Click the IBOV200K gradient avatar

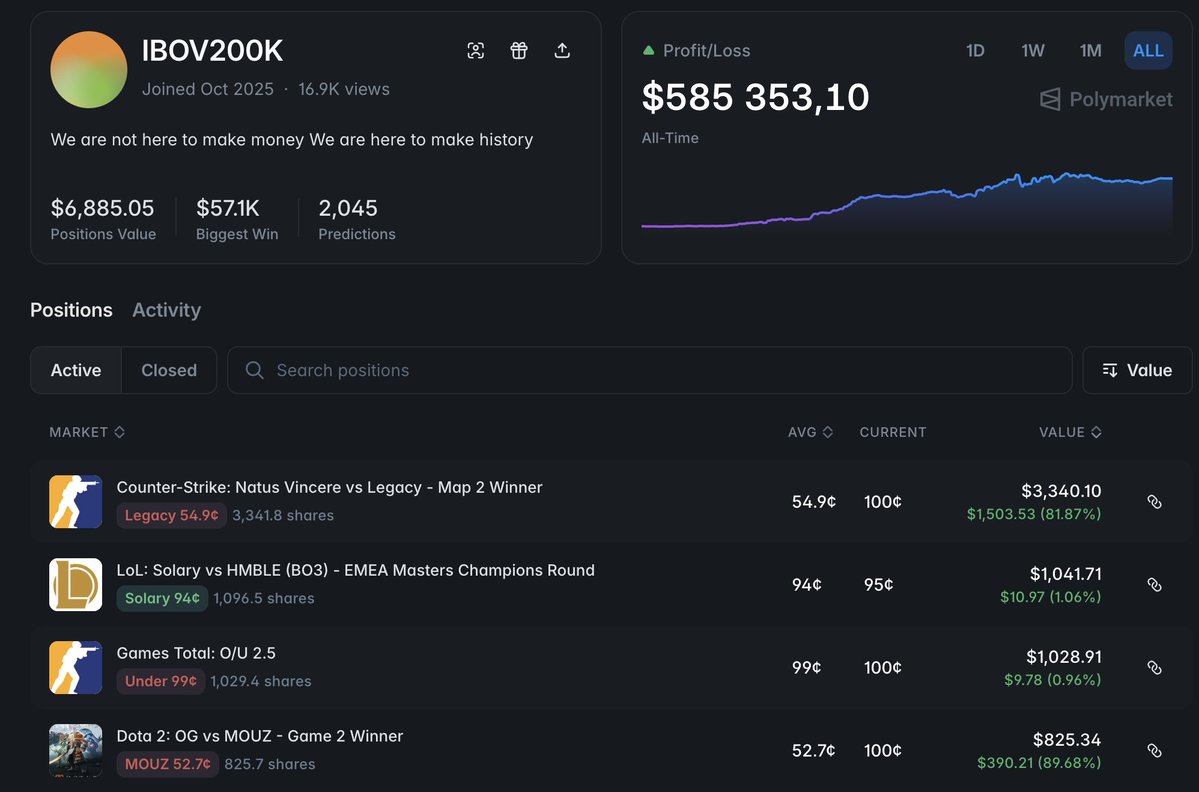[x=89, y=70]
